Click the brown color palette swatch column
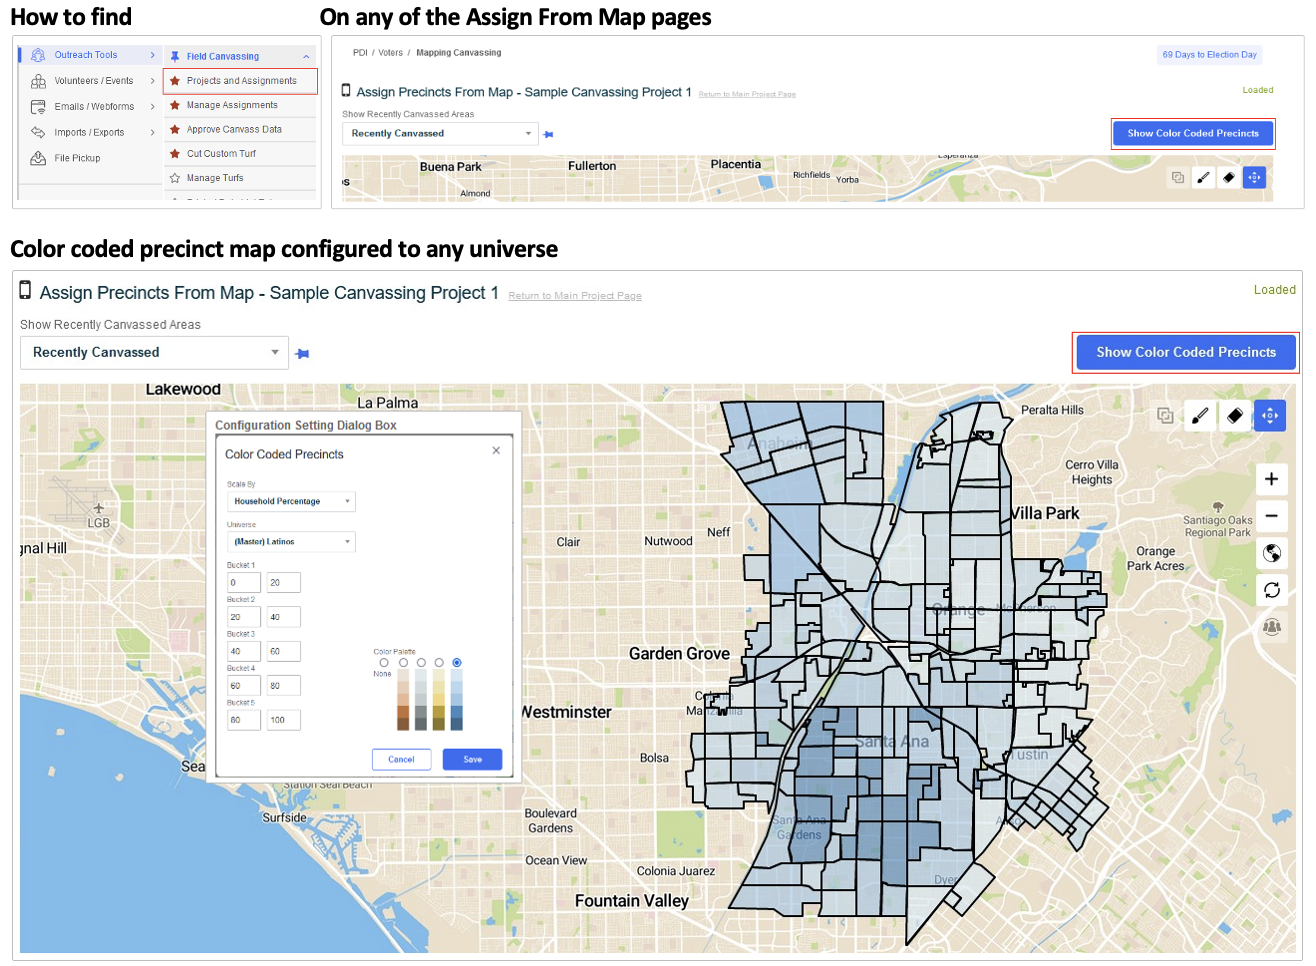 click(403, 700)
